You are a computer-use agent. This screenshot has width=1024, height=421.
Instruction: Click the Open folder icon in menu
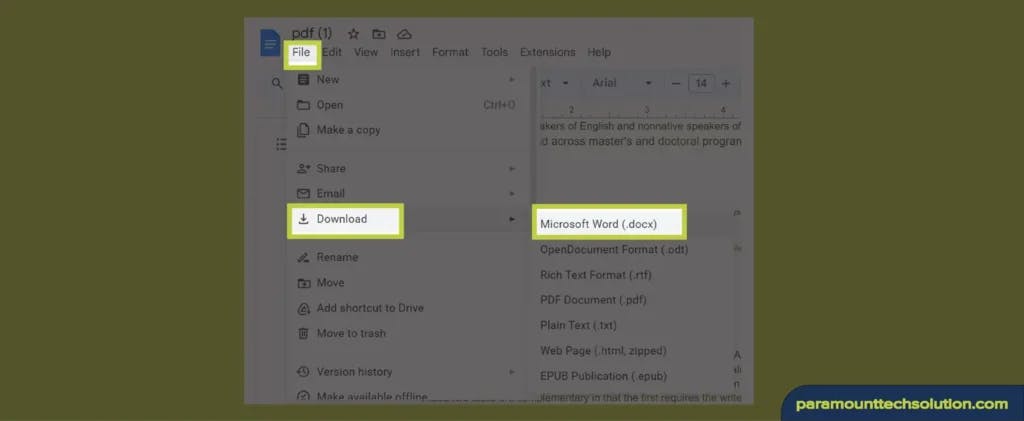[x=303, y=105]
